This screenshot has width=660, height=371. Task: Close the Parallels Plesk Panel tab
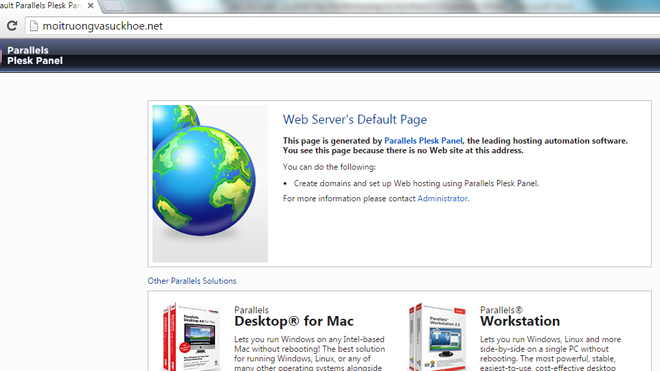[90, 6]
